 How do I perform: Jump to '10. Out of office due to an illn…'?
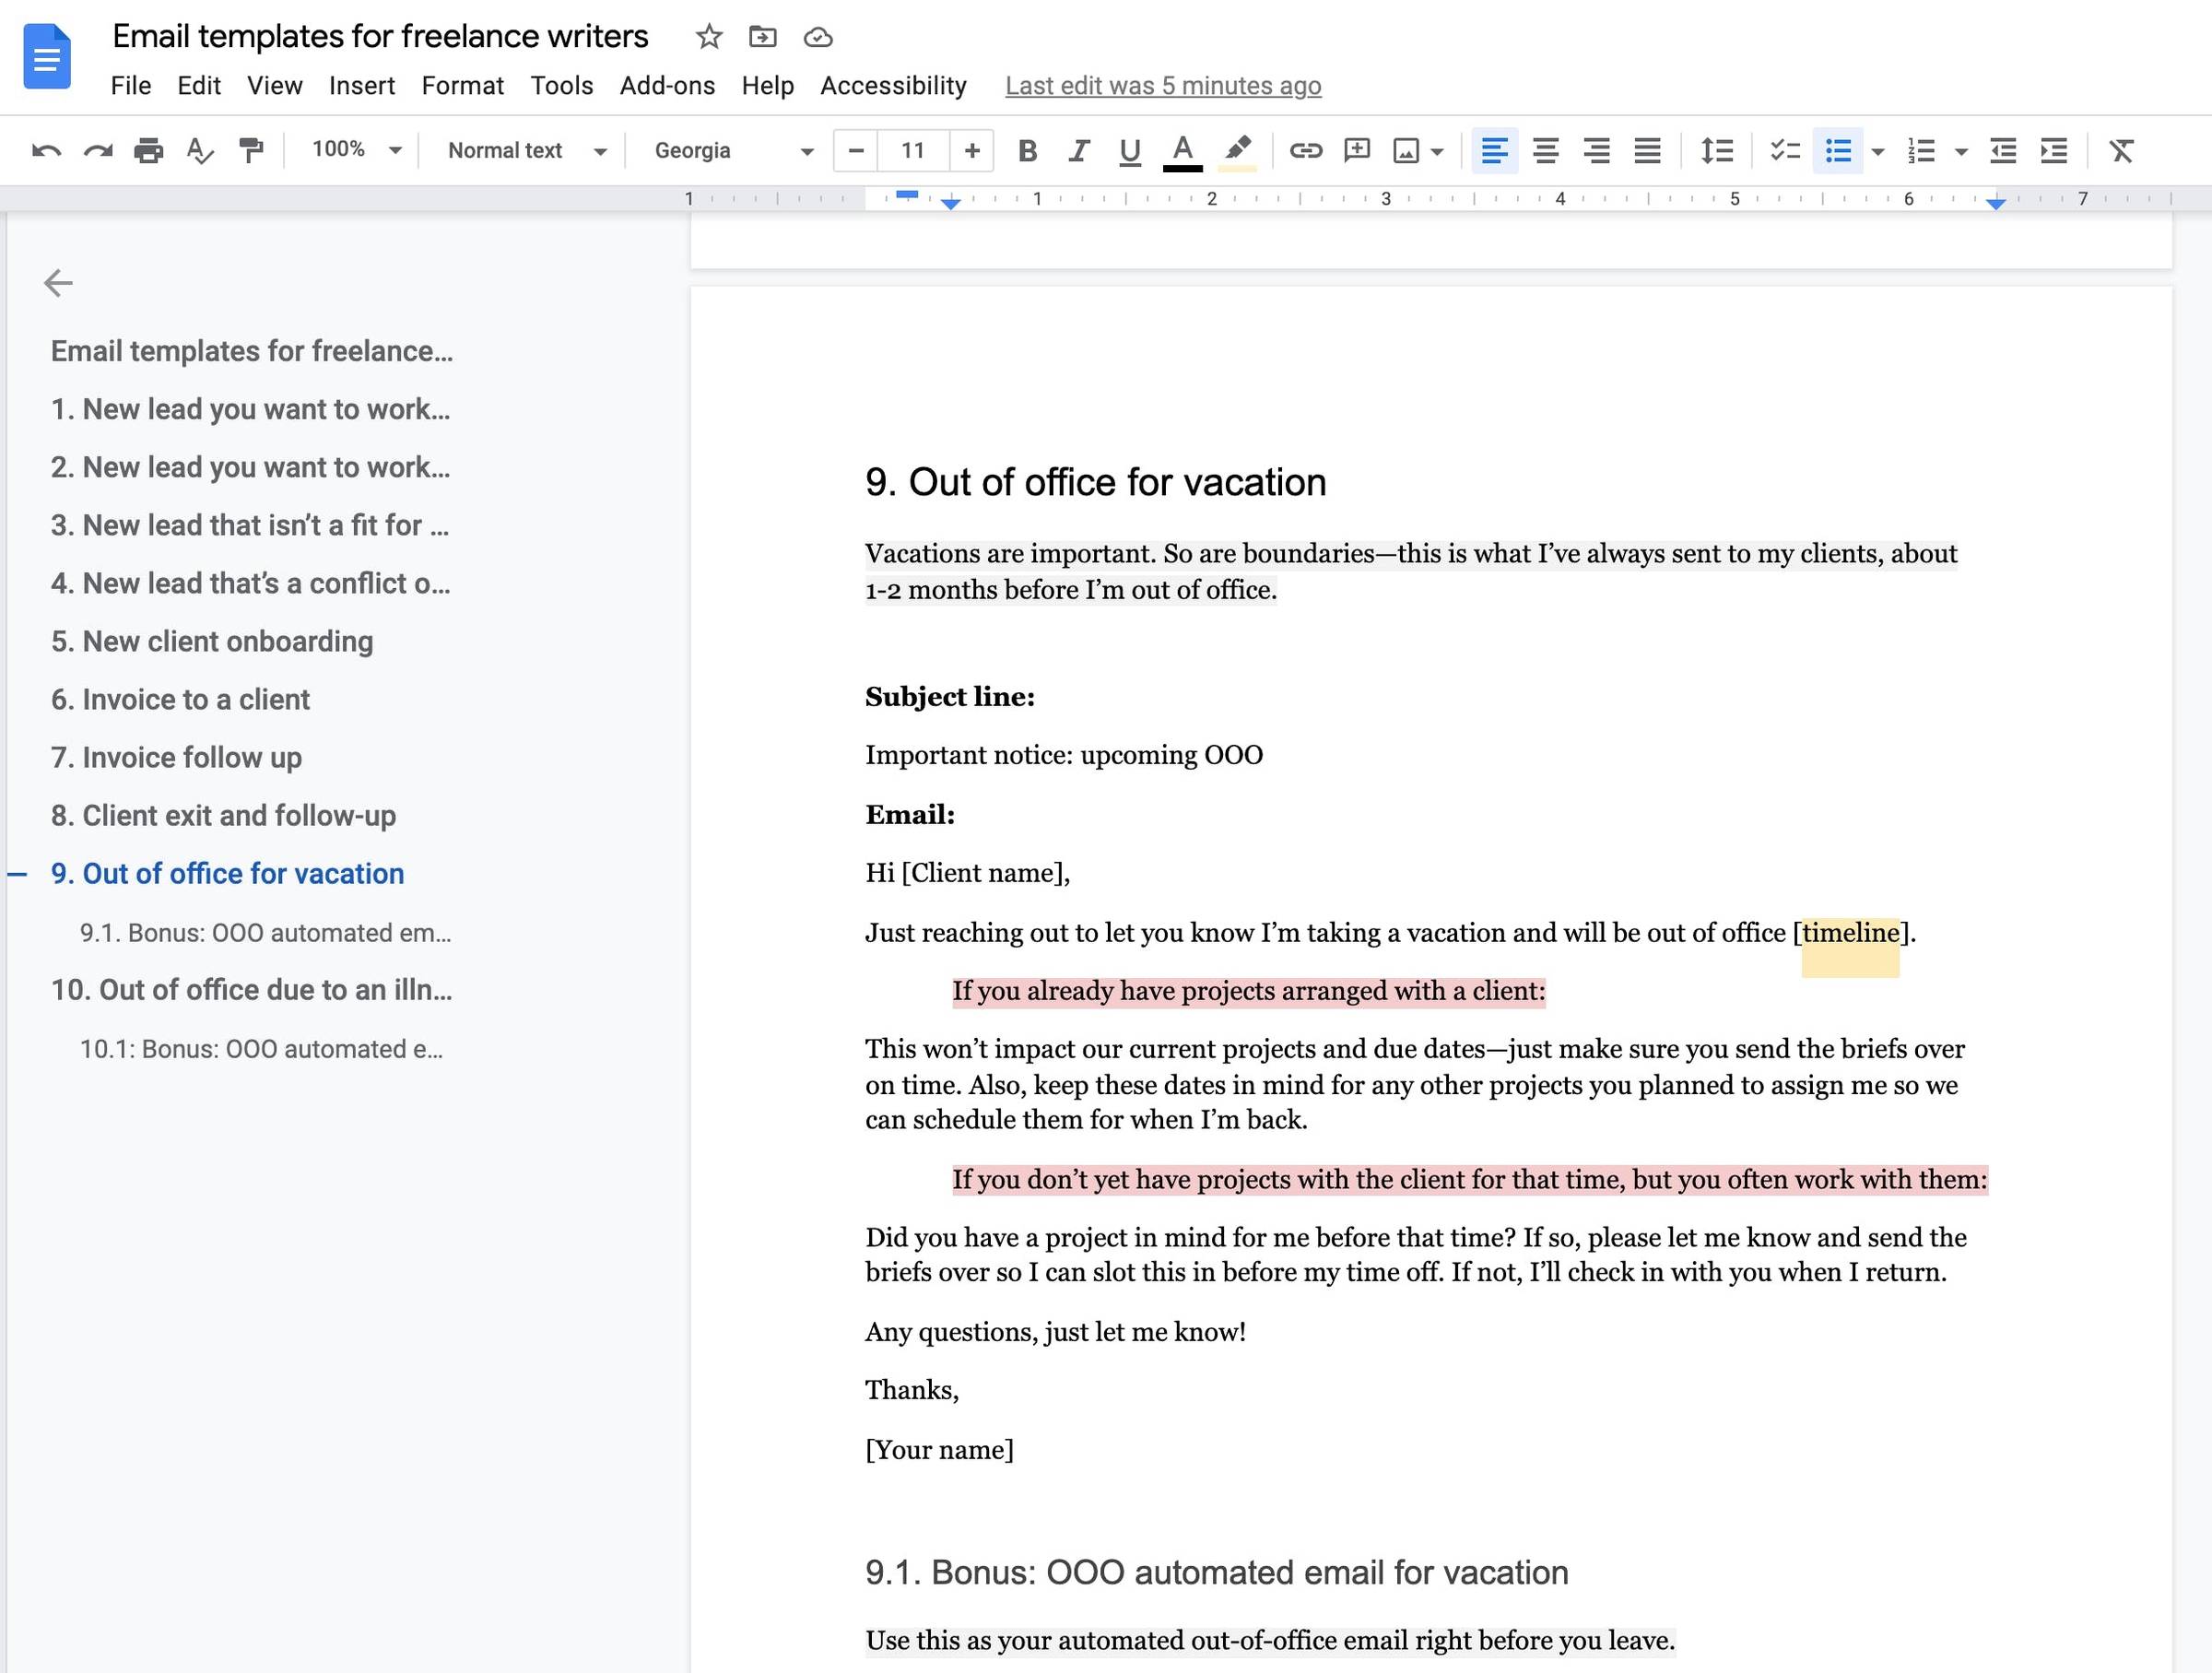click(251, 989)
